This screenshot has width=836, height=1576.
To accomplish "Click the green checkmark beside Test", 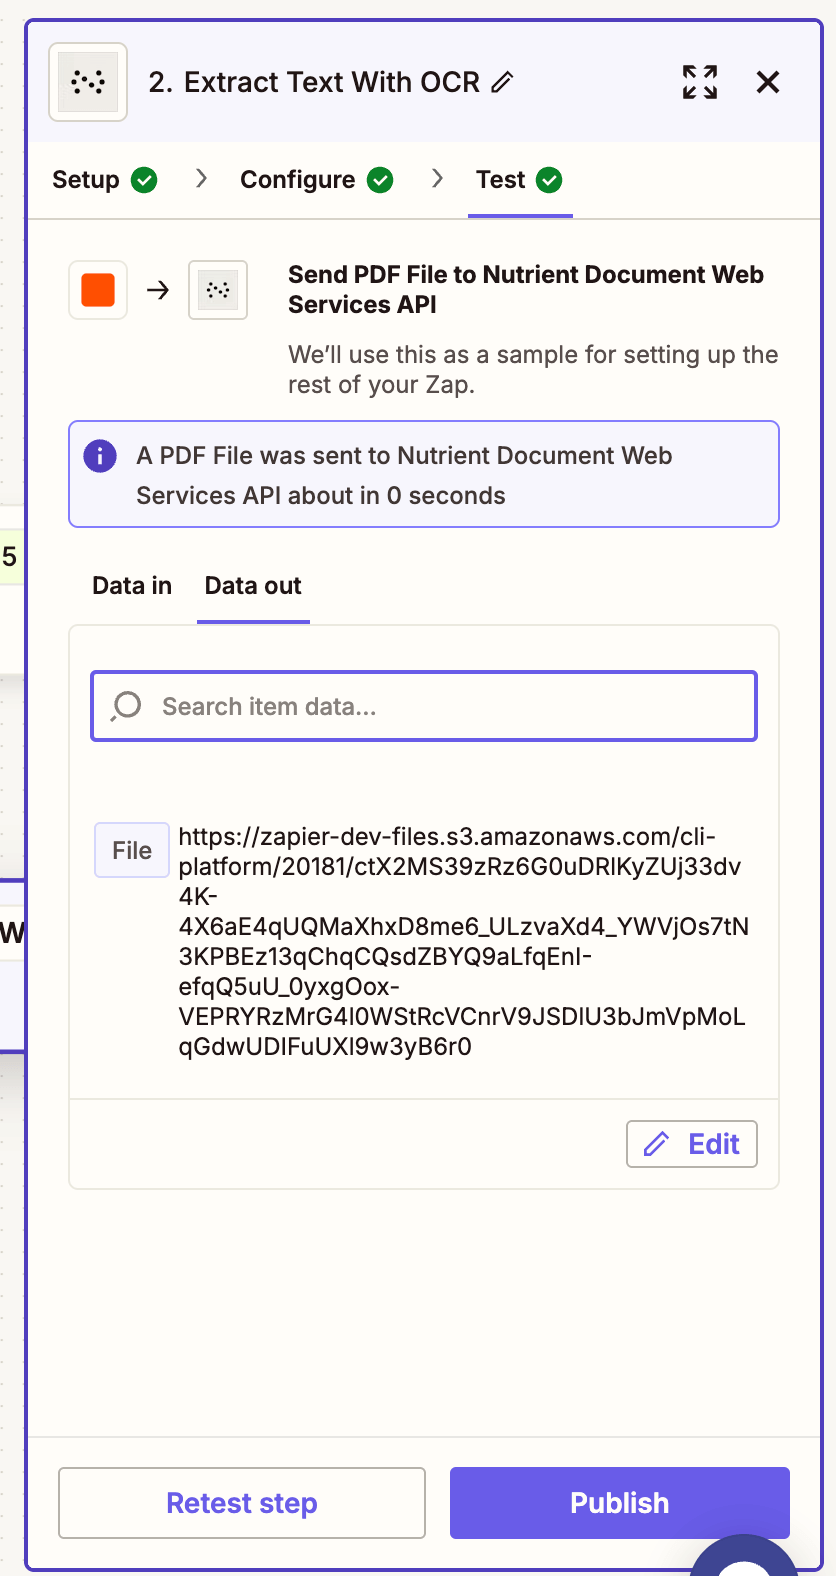I will point(547,180).
